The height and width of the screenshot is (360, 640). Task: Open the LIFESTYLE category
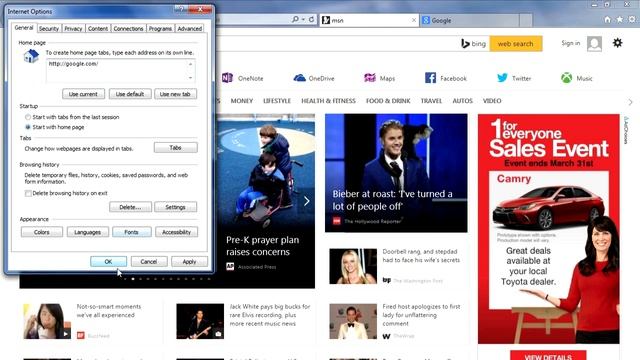pos(277,101)
